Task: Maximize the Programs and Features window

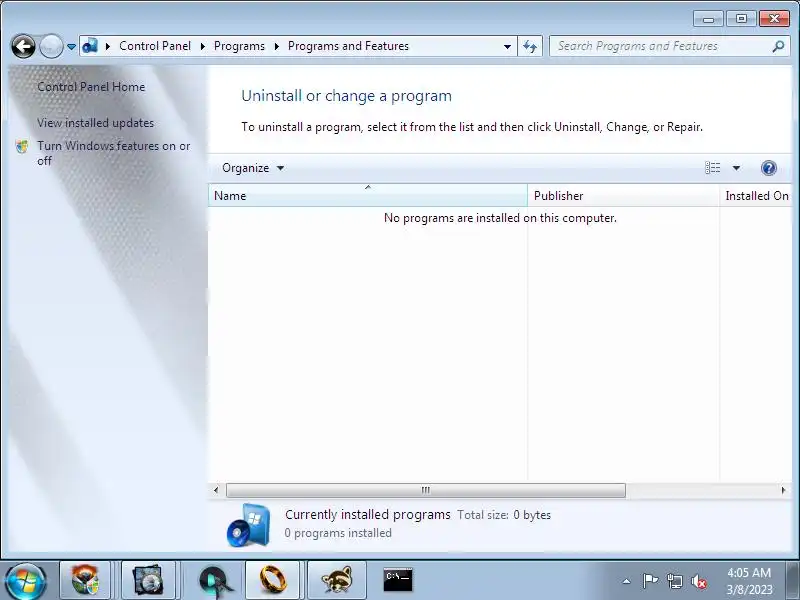Action: [x=741, y=19]
